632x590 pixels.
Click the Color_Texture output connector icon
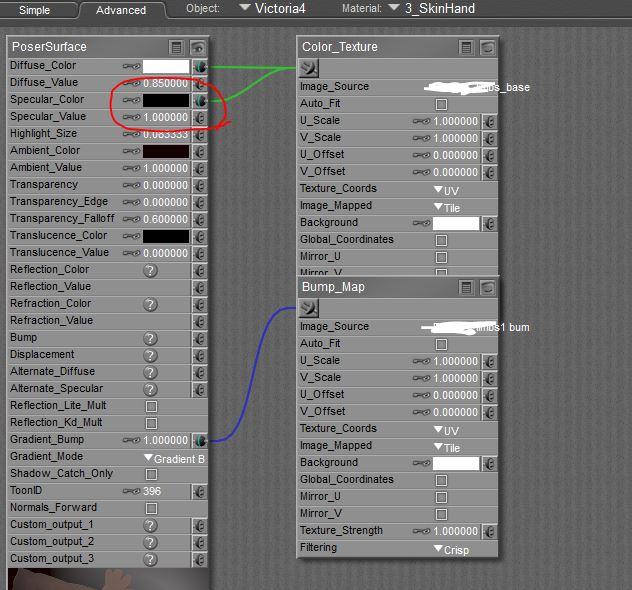pos(309,68)
